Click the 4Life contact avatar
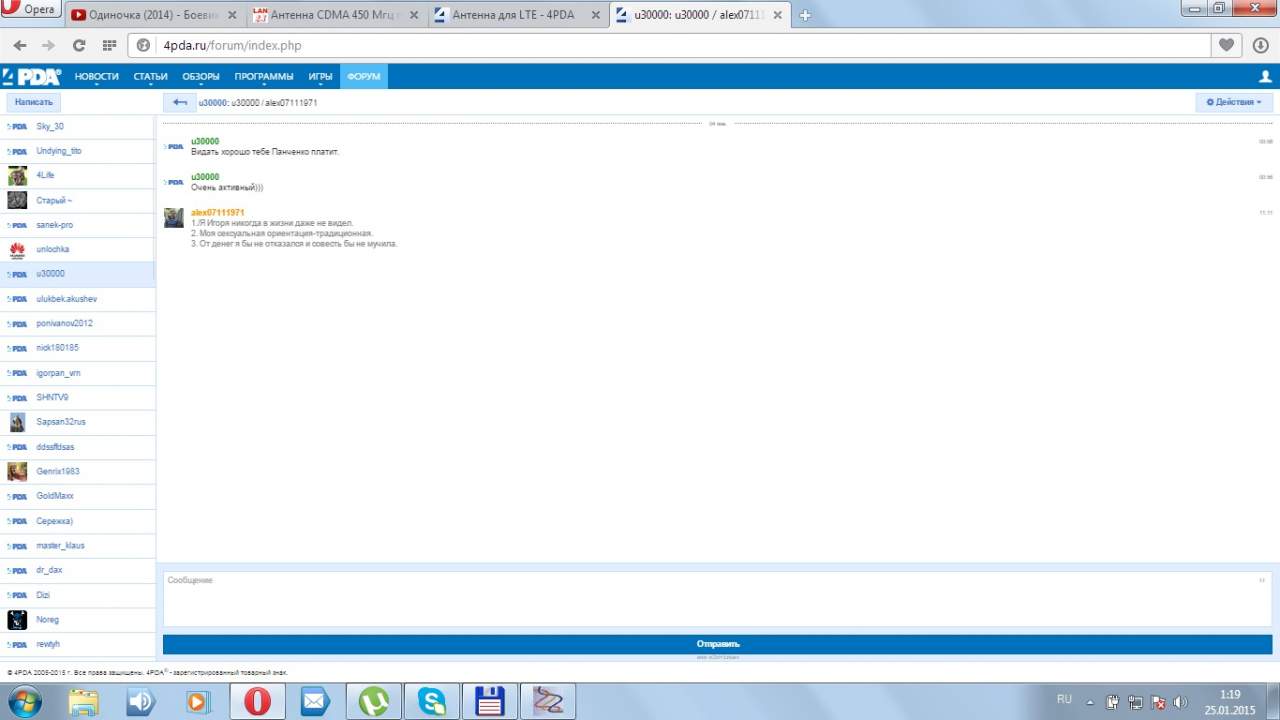The height and width of the screenshot is (720, 1280). pos(17,175)
